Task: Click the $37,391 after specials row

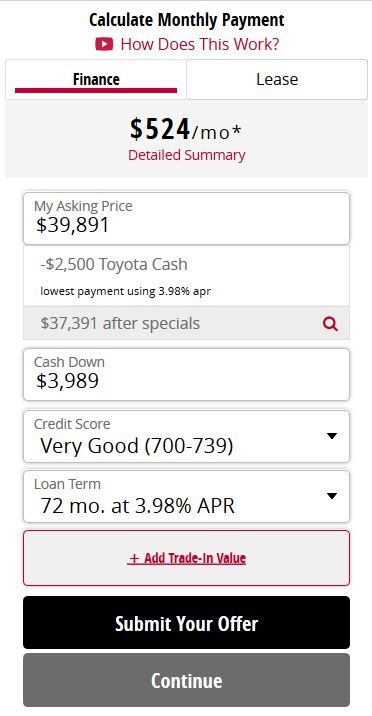Action: point(187,323)
